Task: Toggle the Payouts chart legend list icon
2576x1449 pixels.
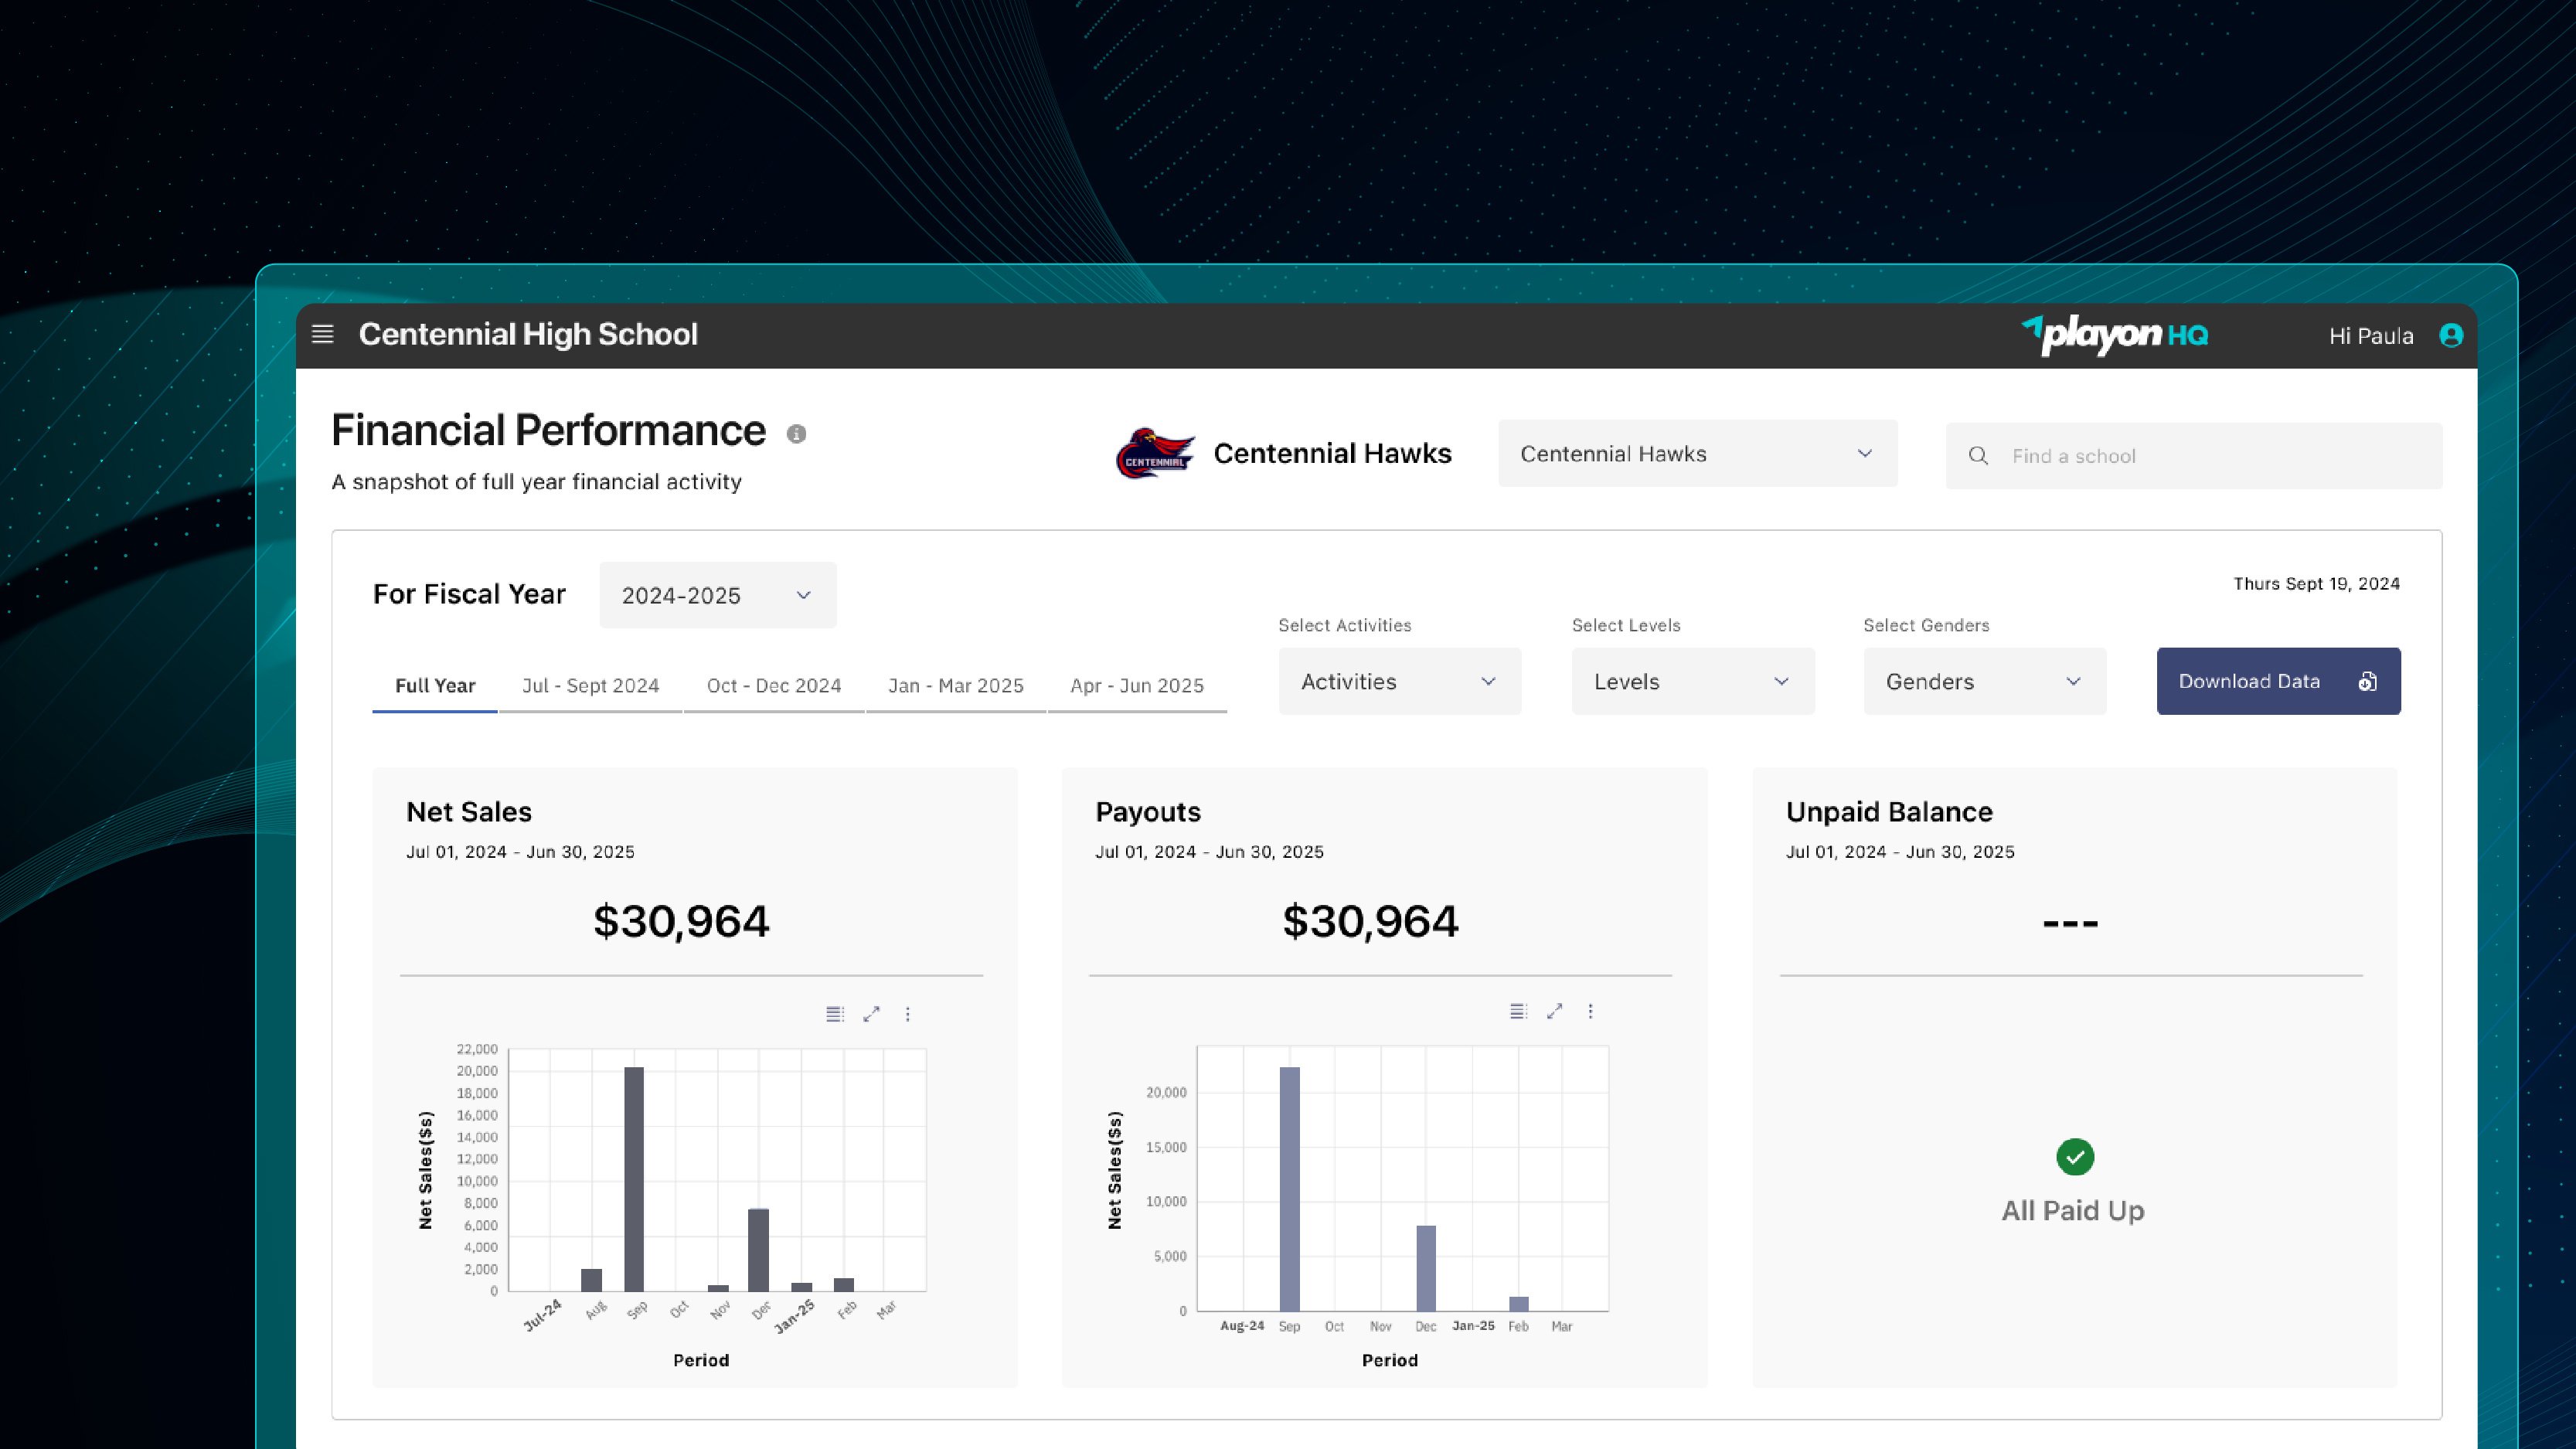Action: pyautogui.click(x=1517, y=1012)
